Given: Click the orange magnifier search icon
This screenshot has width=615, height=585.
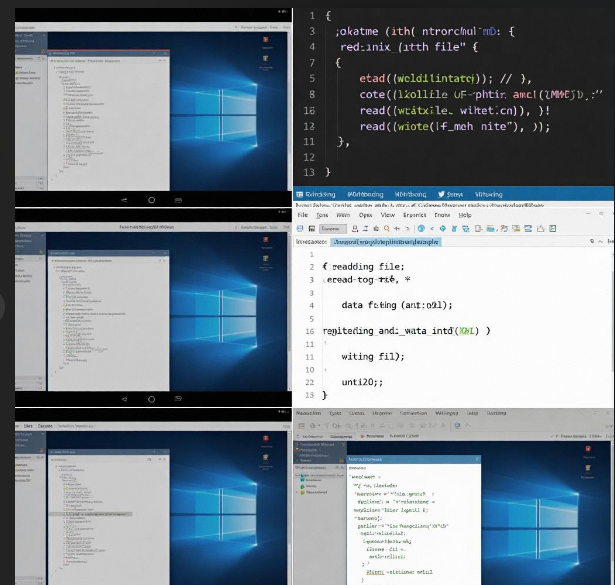Looking at the screenshot, I should tap(387, 229).
